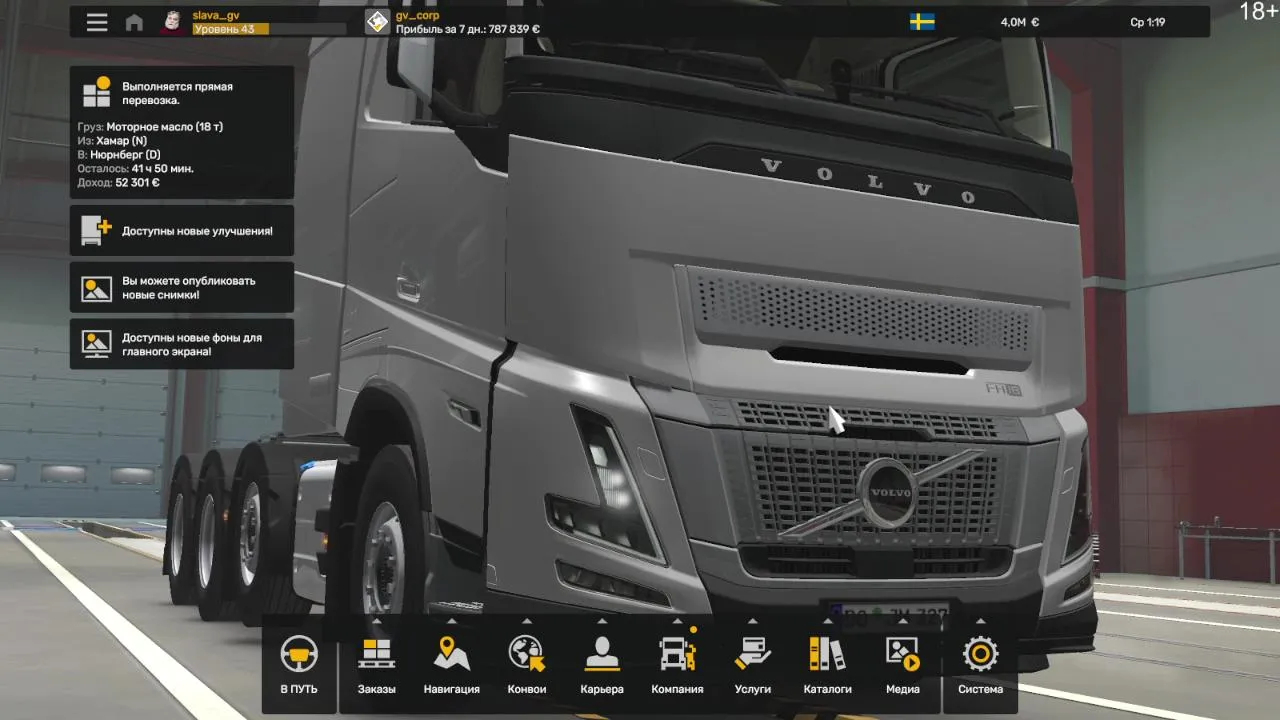Open the direct delivery job notification

182,132
